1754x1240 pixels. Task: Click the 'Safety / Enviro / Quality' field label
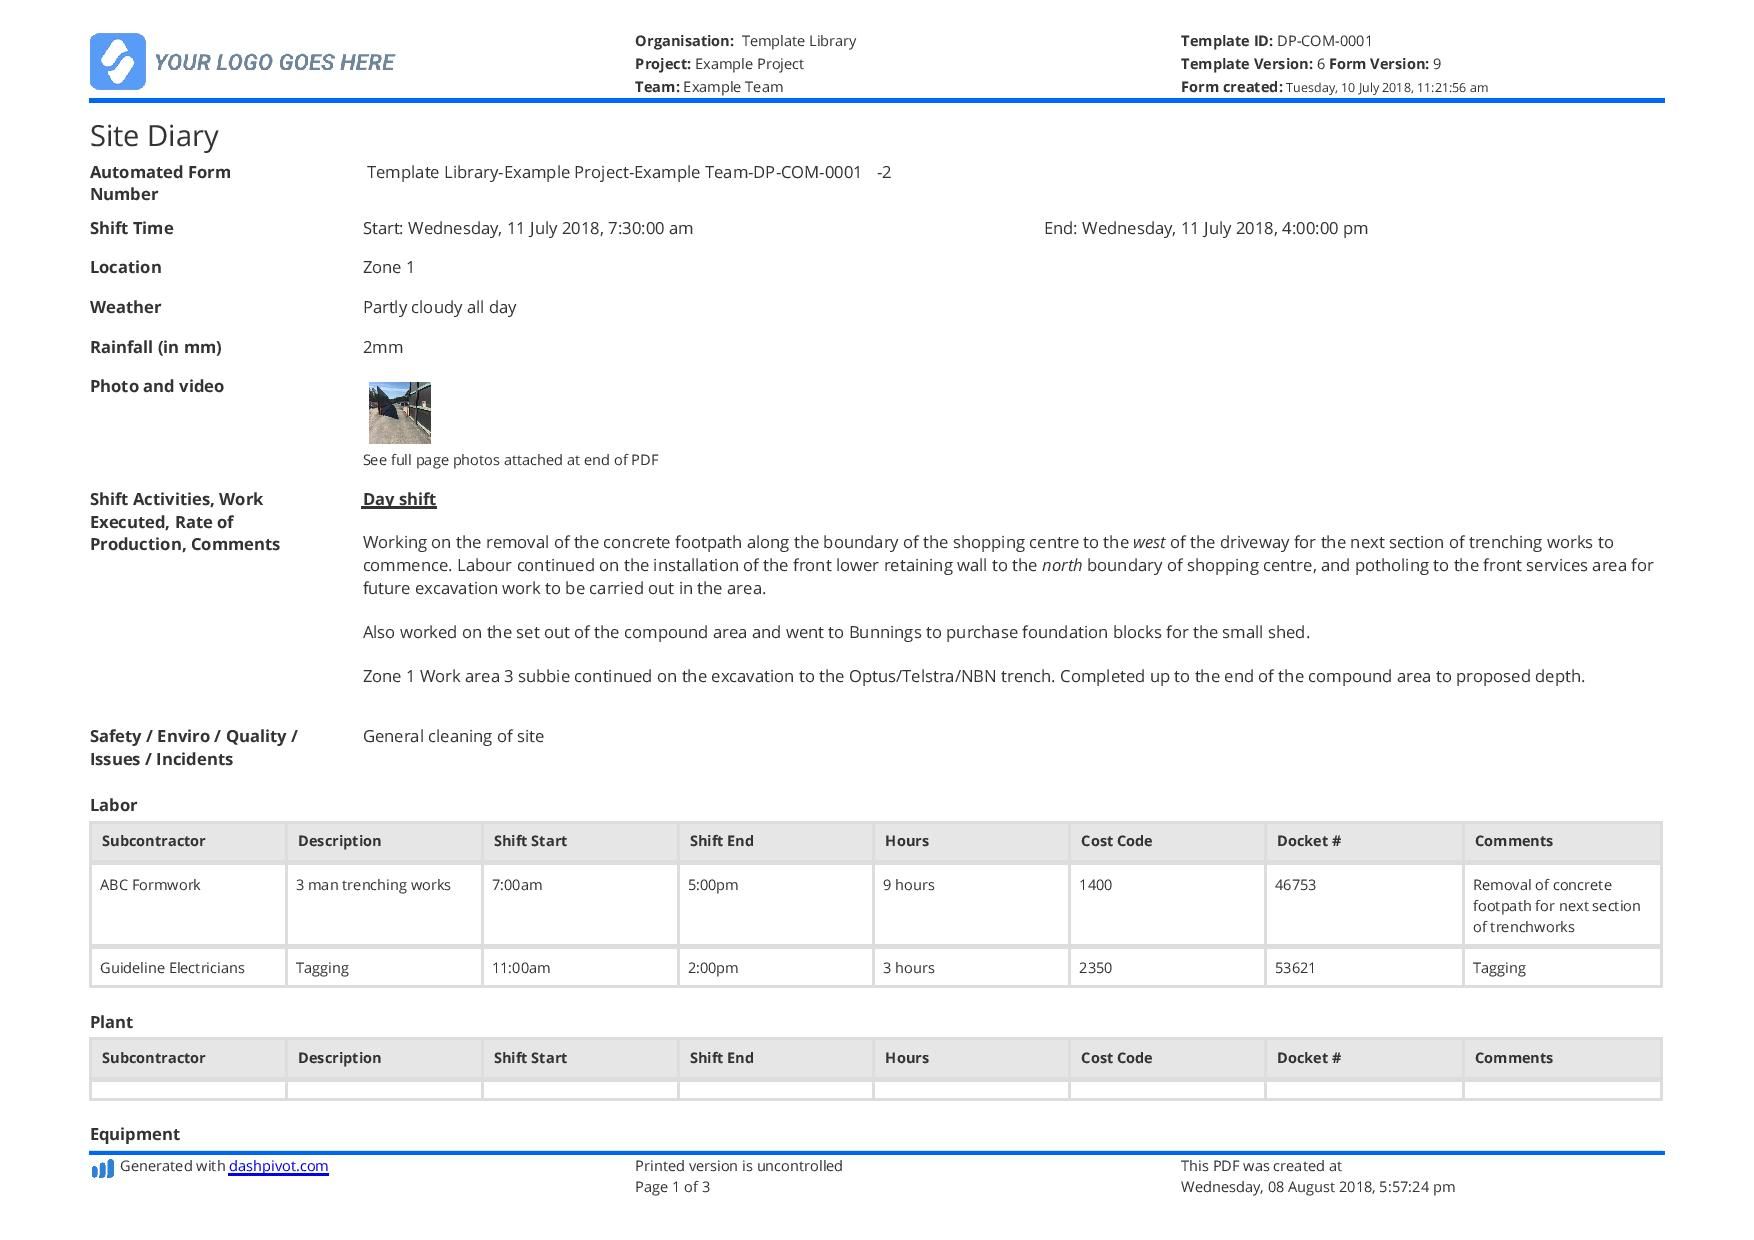[x=194, y=747]
